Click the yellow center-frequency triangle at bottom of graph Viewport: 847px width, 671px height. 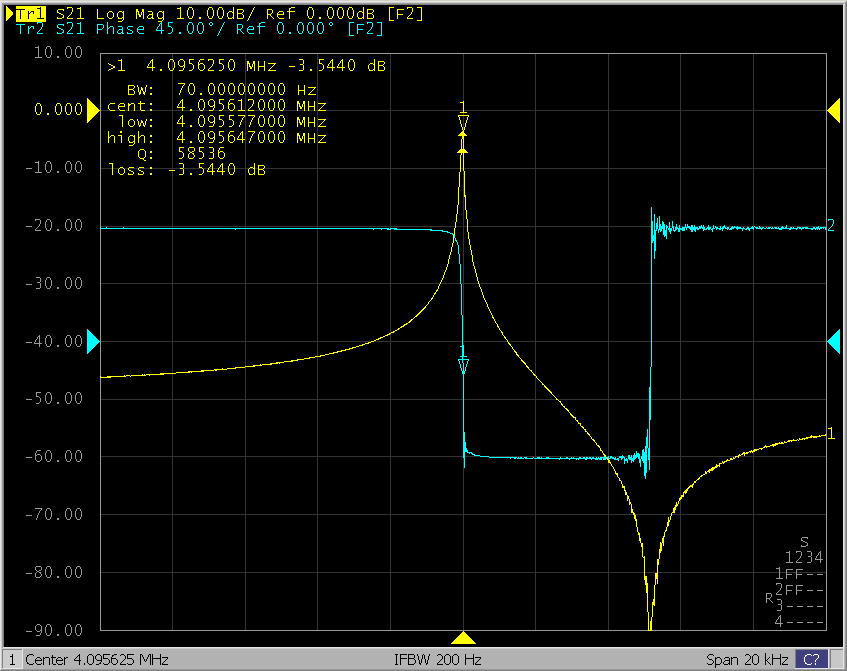pyautogui.click(x=463, y=638)
